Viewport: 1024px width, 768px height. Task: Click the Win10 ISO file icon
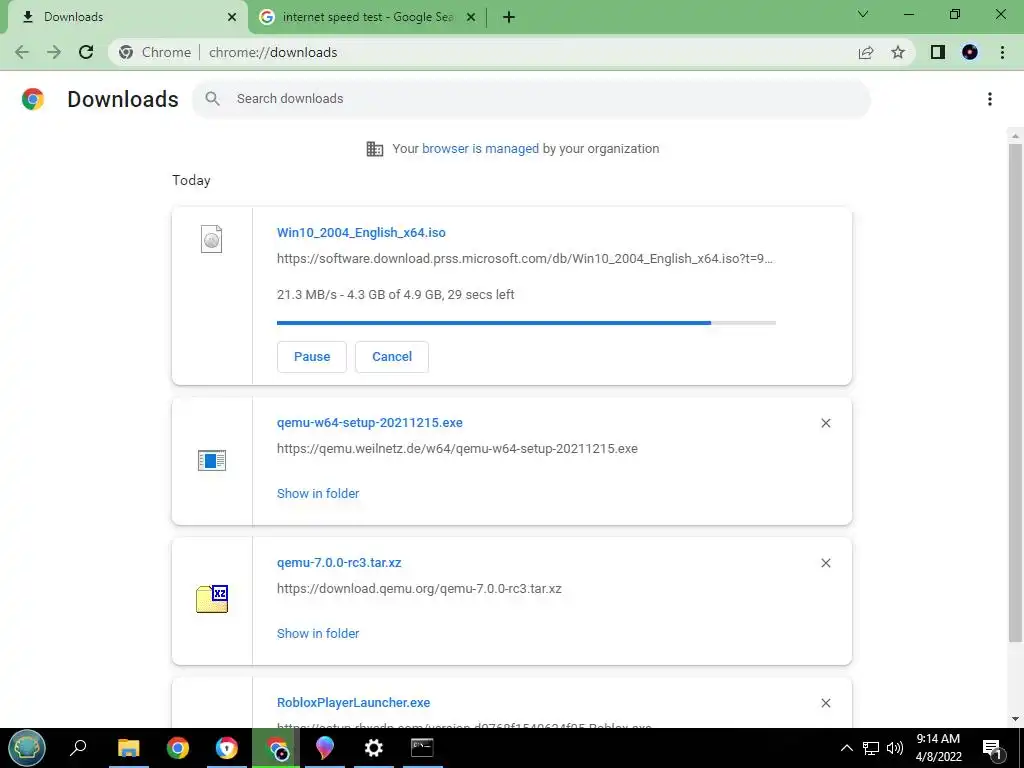[x=212, y=239]
